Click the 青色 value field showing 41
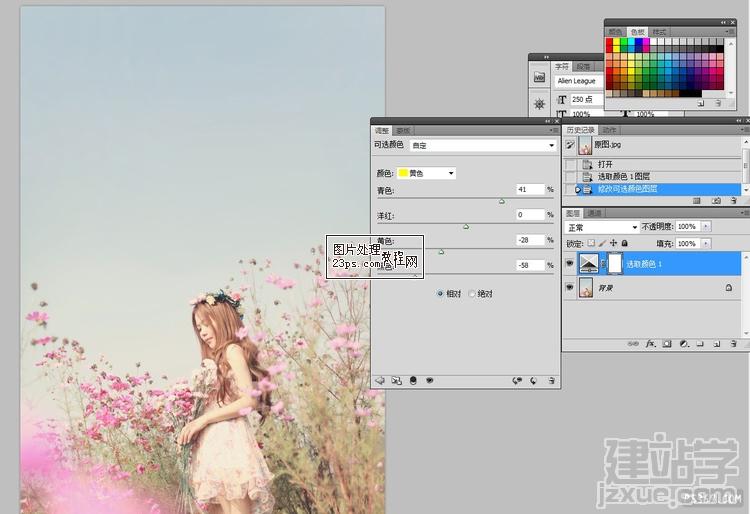This screenshot has height=514, width=750. 530,189
